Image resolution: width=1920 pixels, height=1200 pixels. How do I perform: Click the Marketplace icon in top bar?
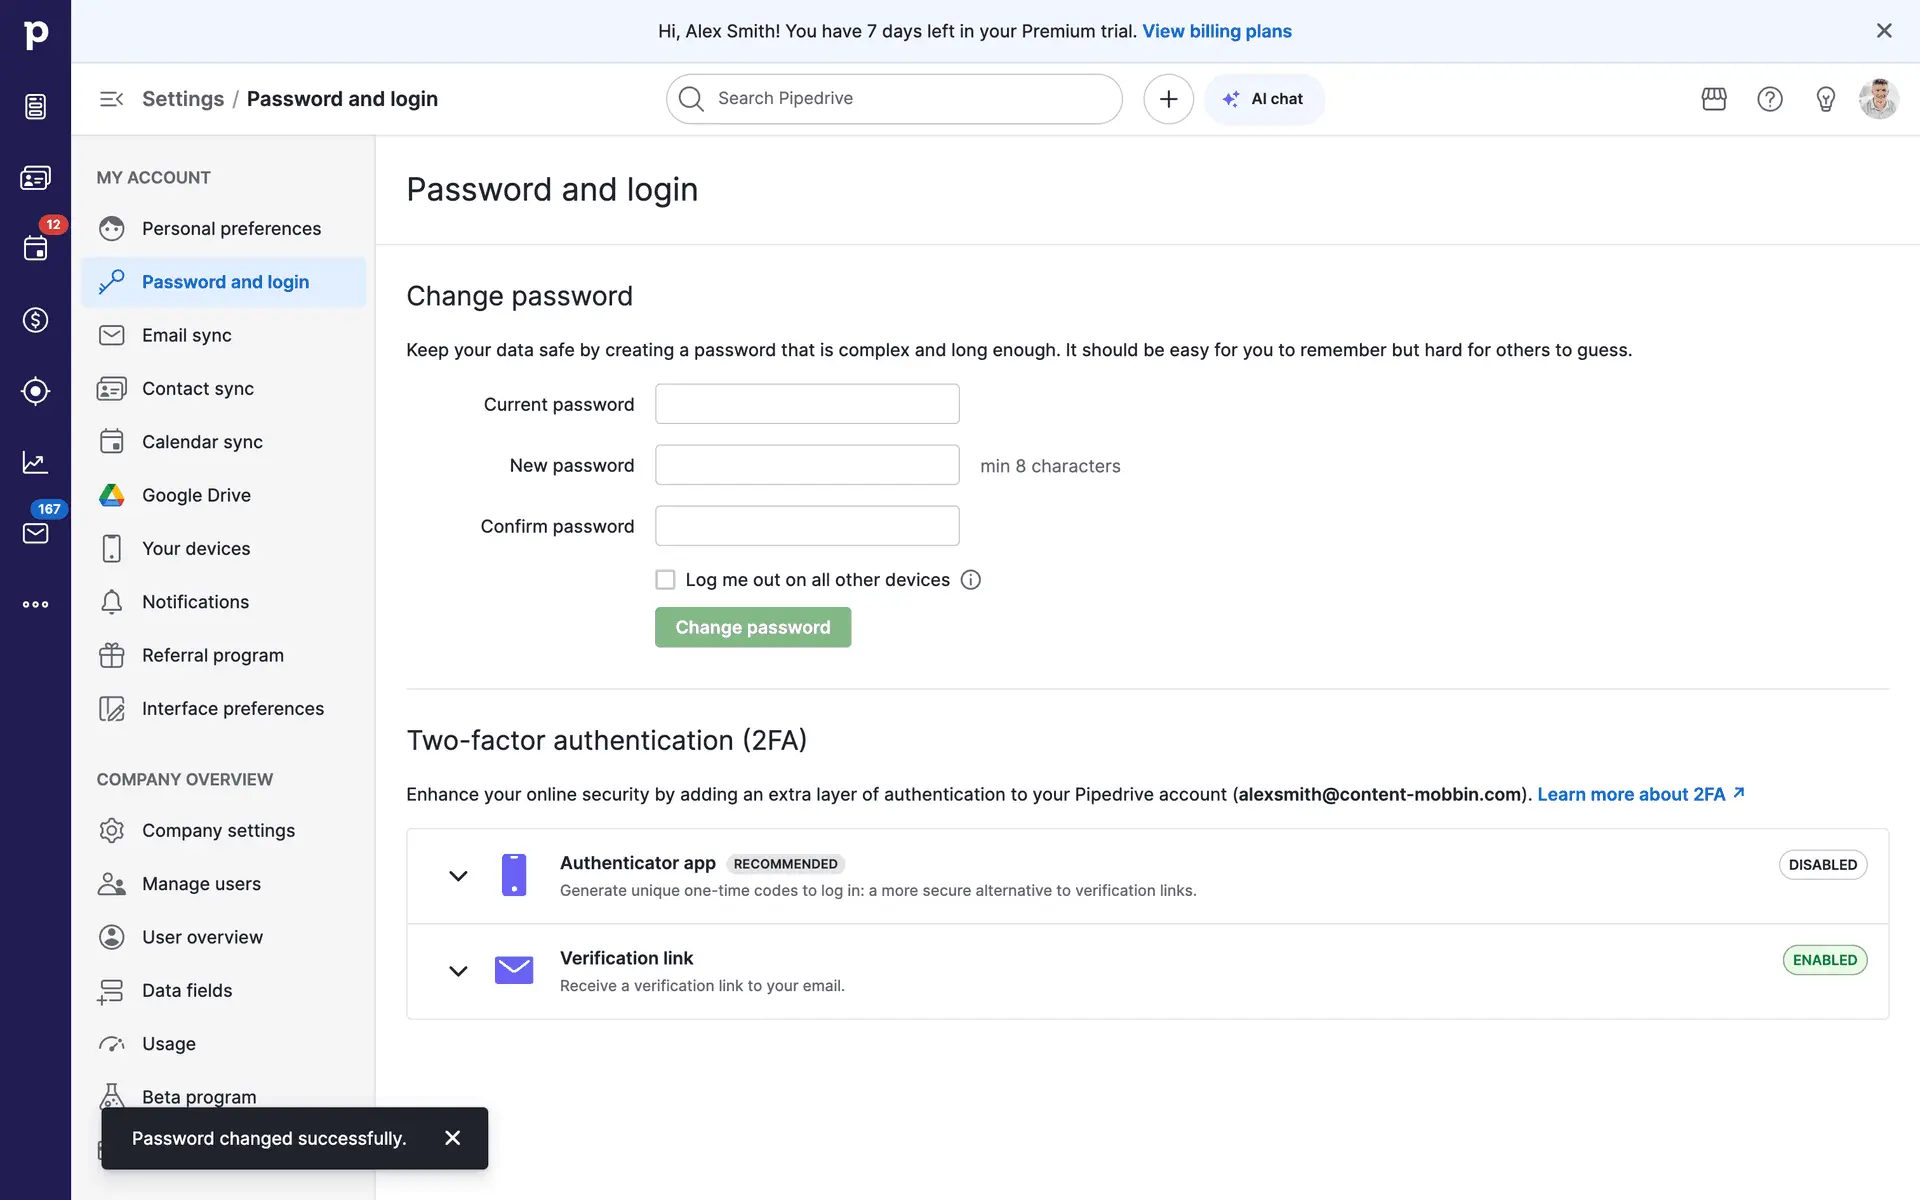pyautogui.click(x=1714, y=99)
